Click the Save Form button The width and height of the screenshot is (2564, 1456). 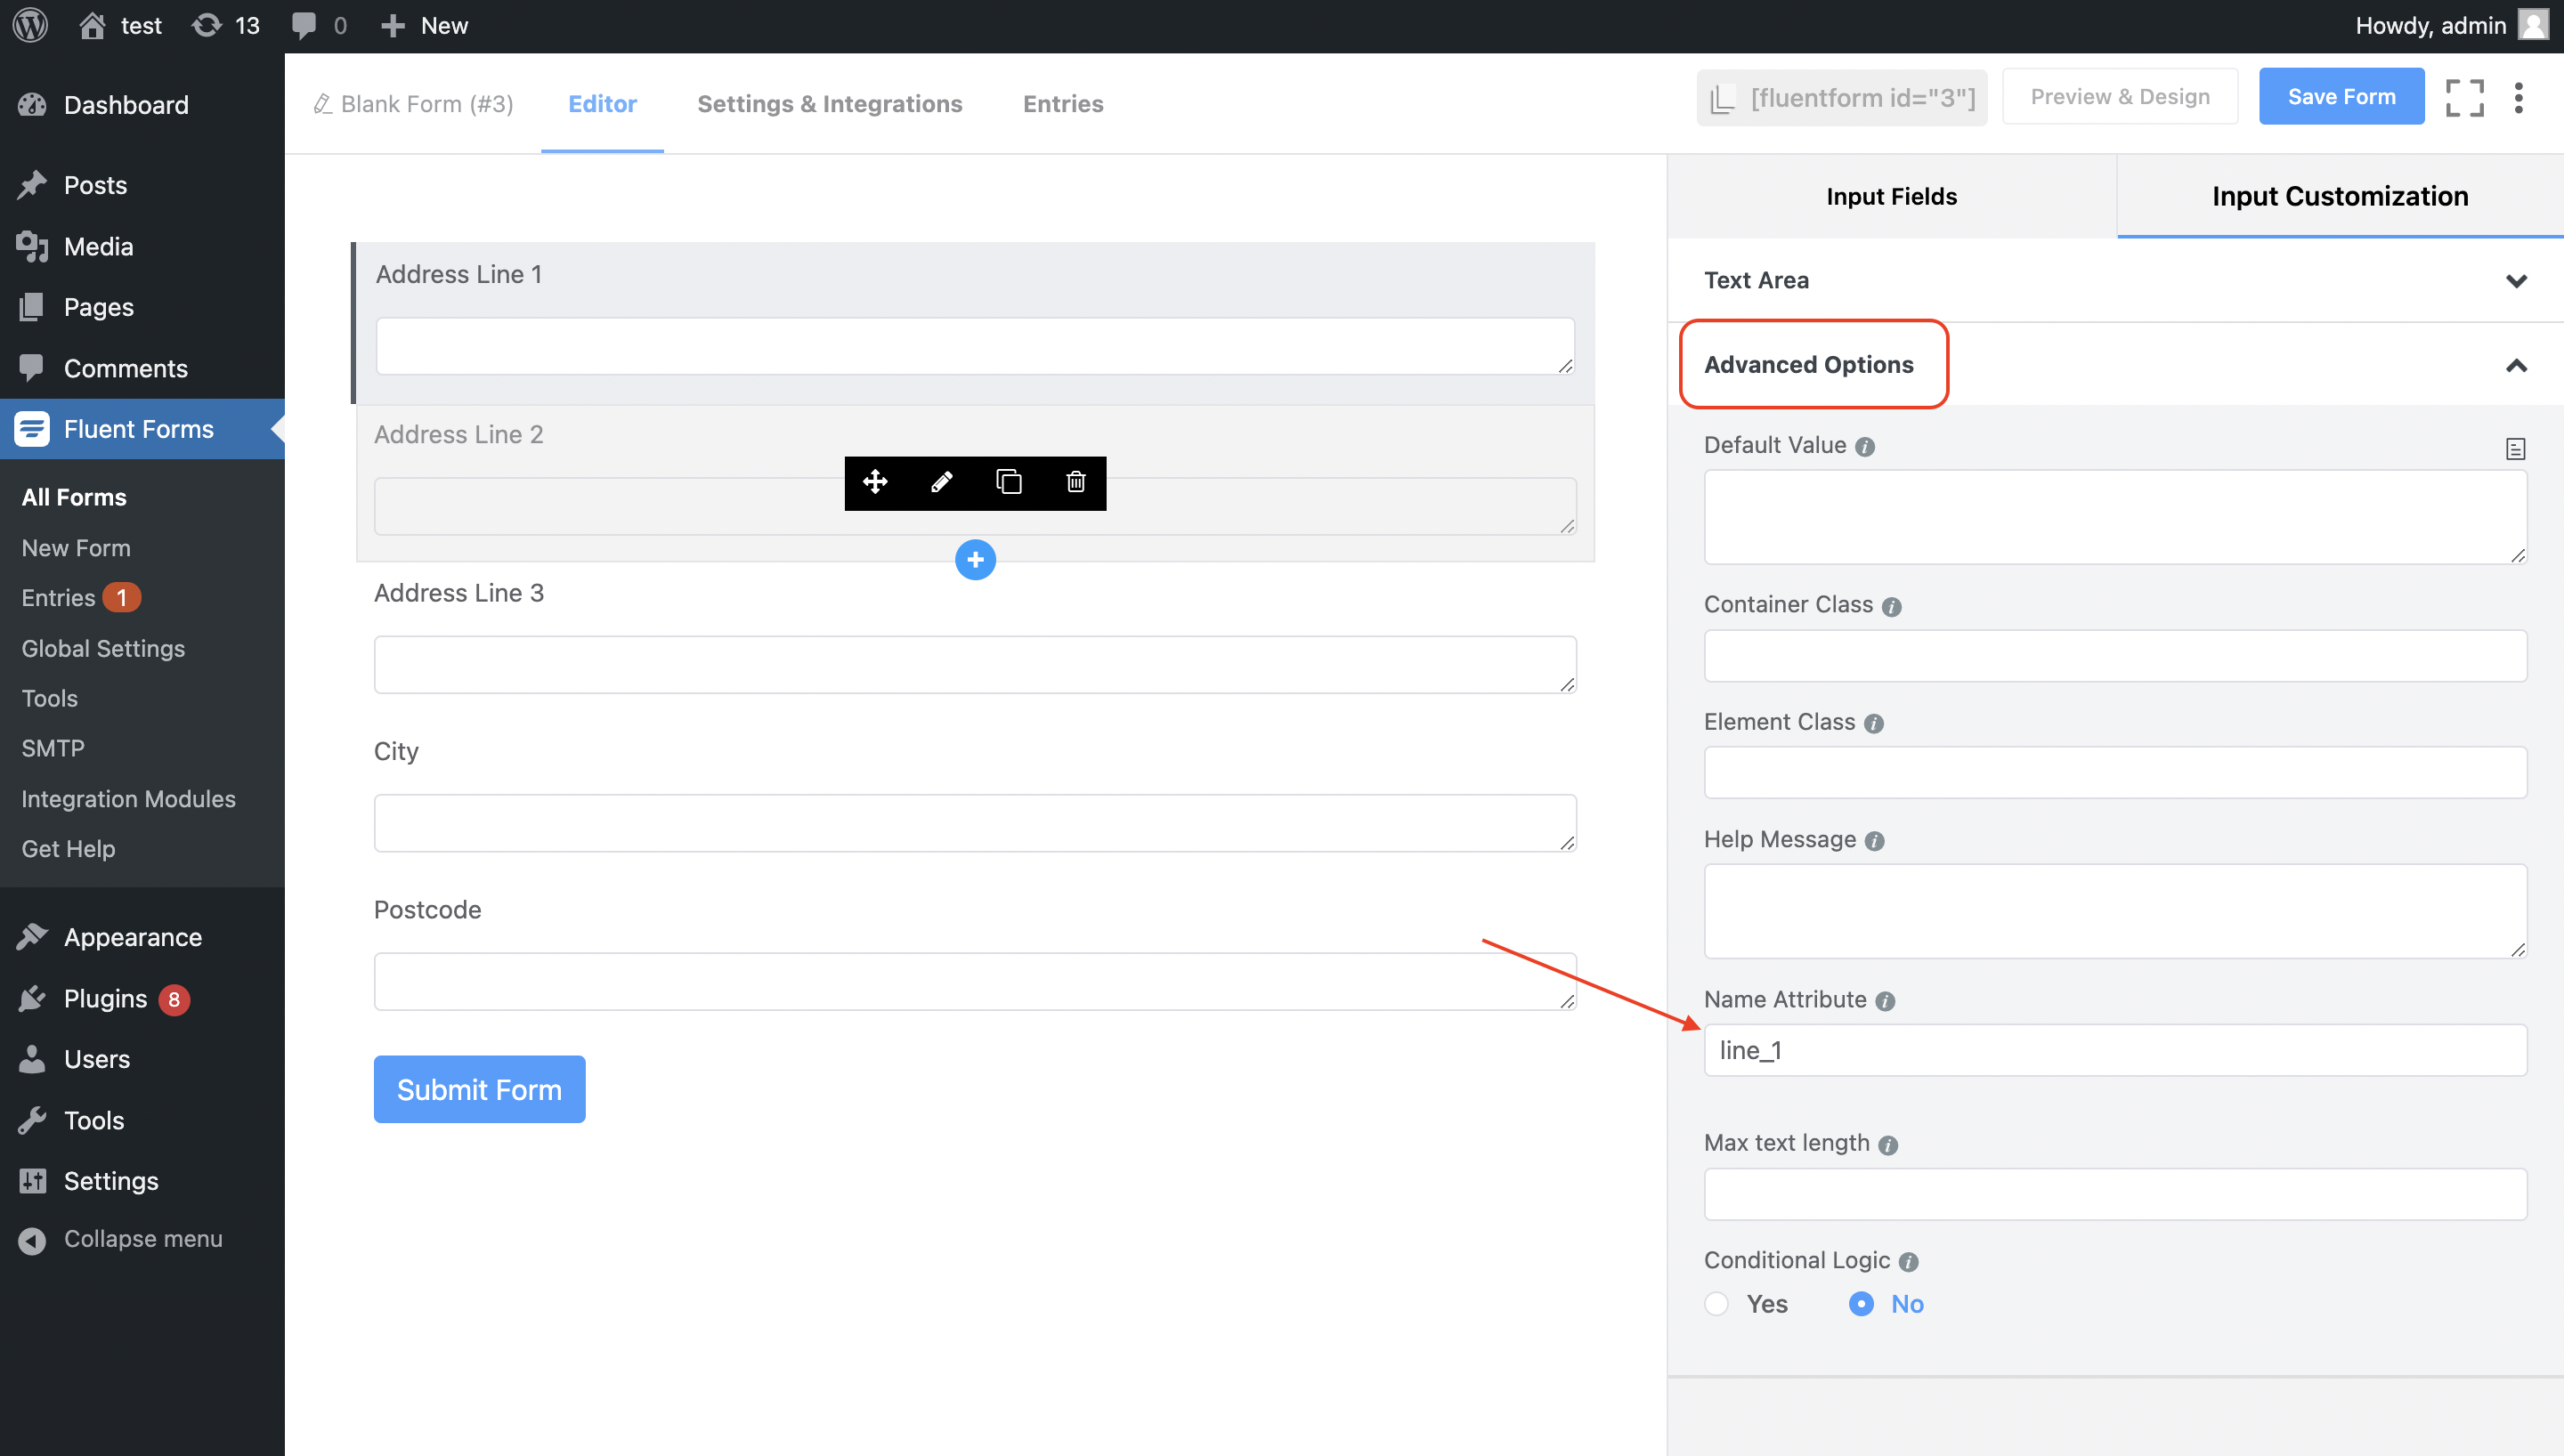(x=2341, y=96)
